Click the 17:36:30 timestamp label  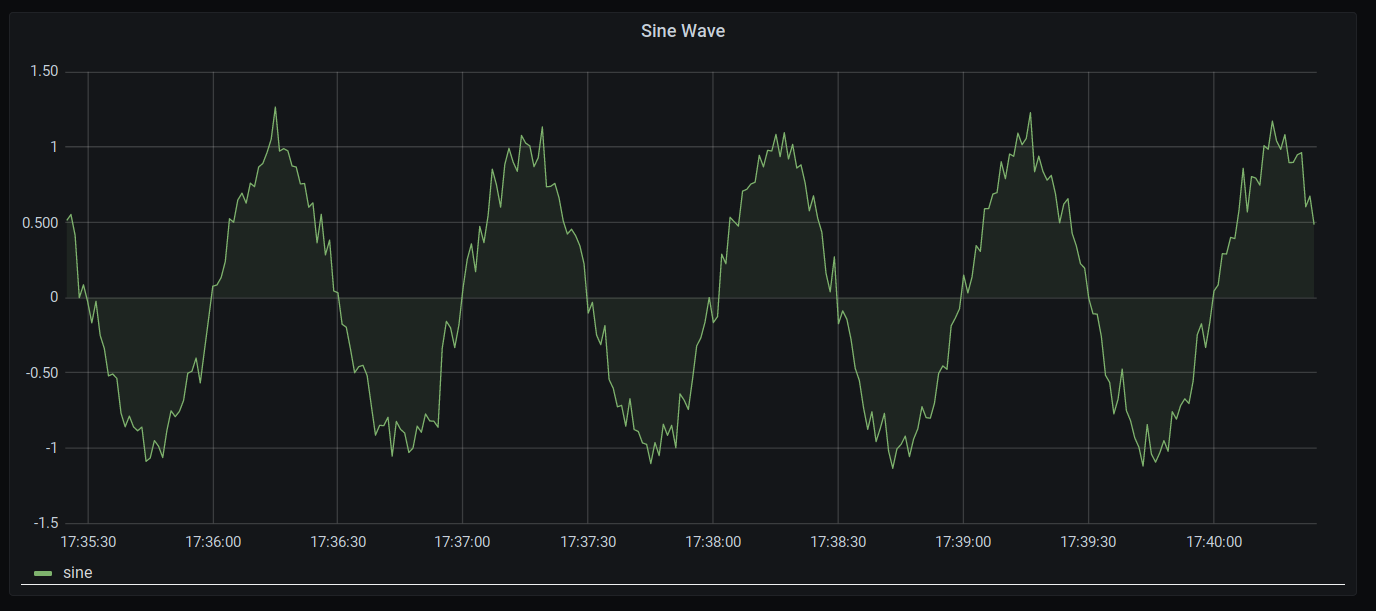click(339, 541)
